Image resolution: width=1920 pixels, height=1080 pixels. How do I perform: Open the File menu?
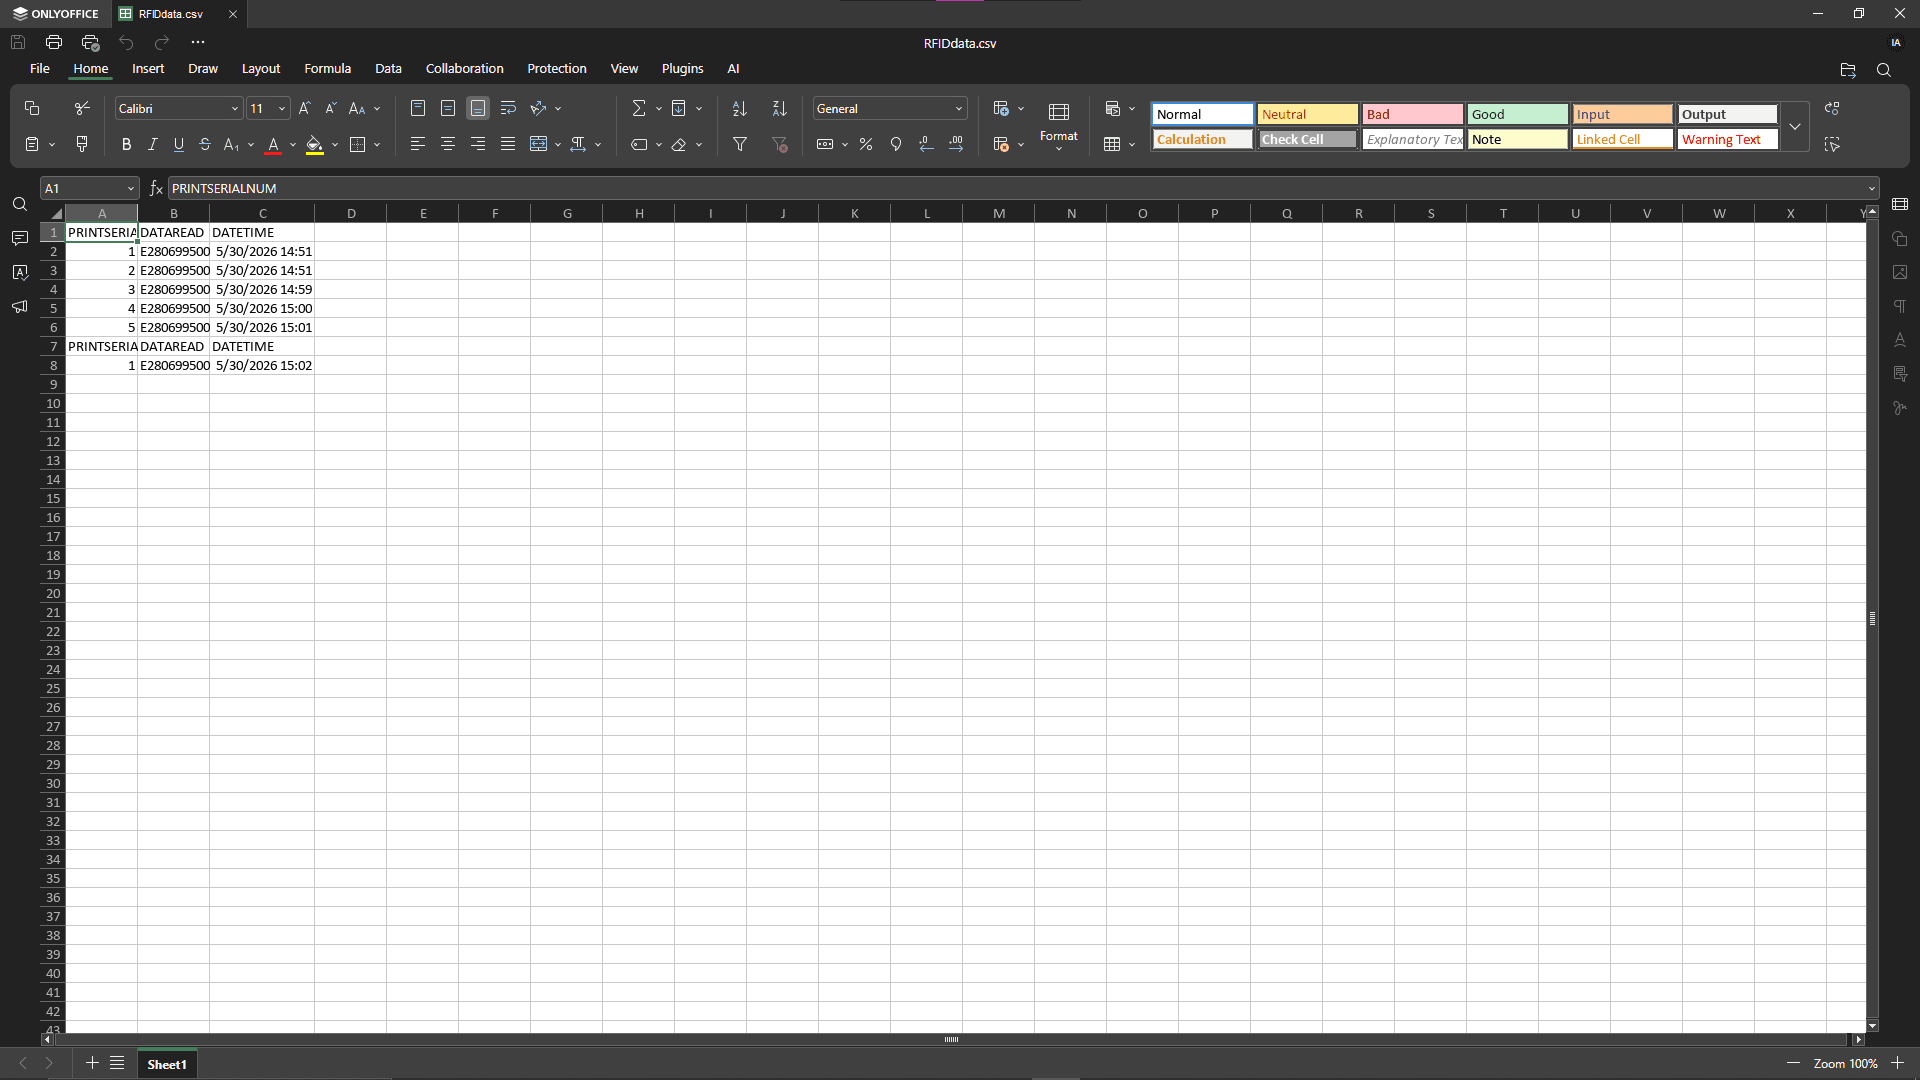(x=40, y=69)
